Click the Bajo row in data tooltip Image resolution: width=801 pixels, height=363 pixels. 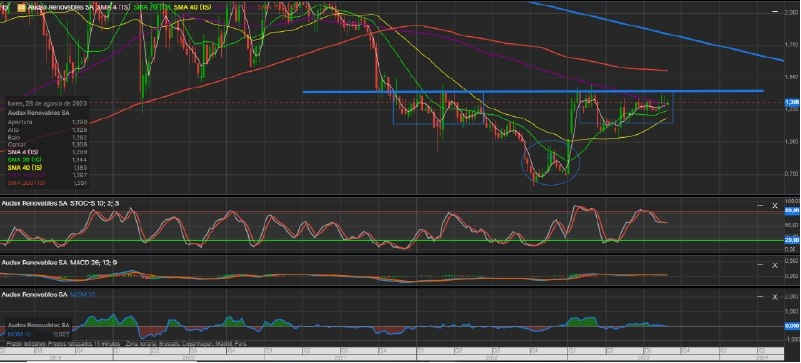[48, 137]
